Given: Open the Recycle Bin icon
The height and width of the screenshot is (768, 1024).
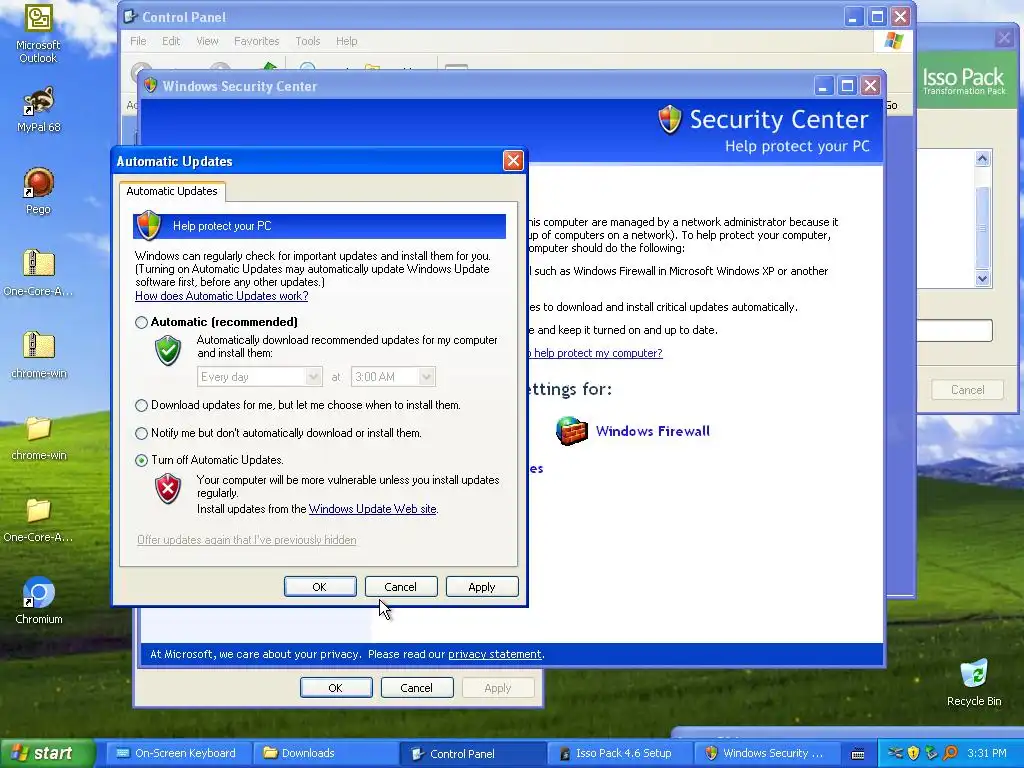Looking at the screenshot, I should pos(974,683).
